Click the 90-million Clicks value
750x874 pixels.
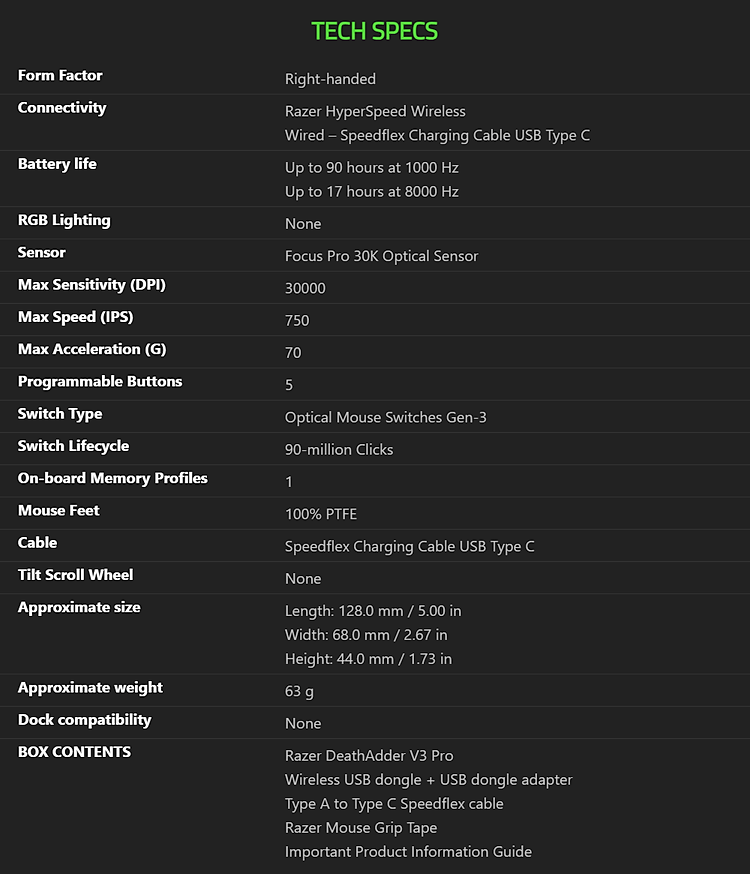(339, 449)
